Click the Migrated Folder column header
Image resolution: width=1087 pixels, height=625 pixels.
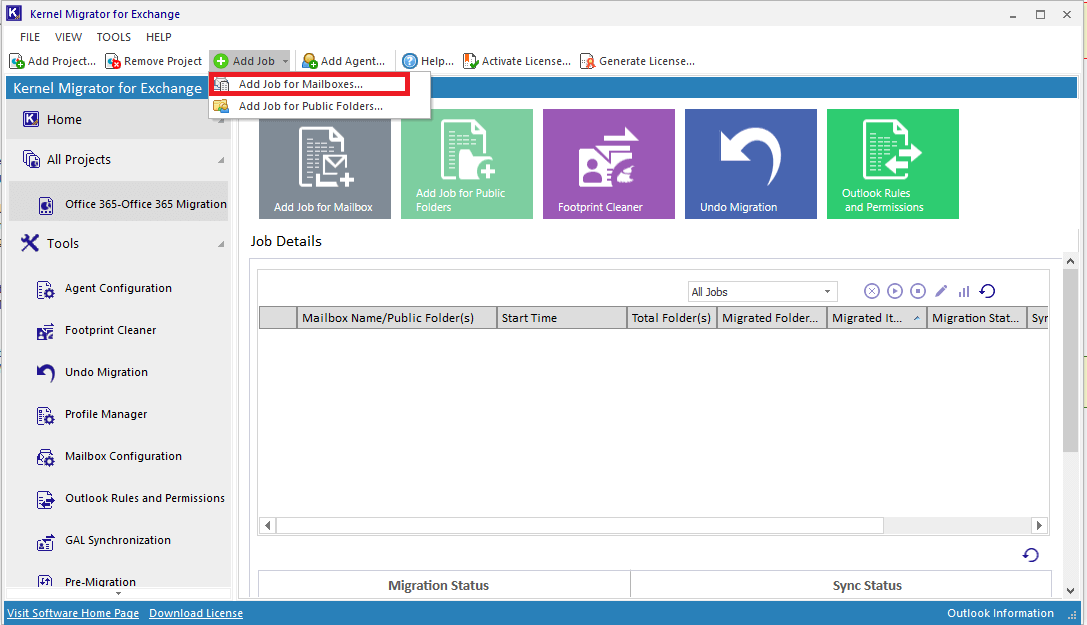tap(772, 317)
